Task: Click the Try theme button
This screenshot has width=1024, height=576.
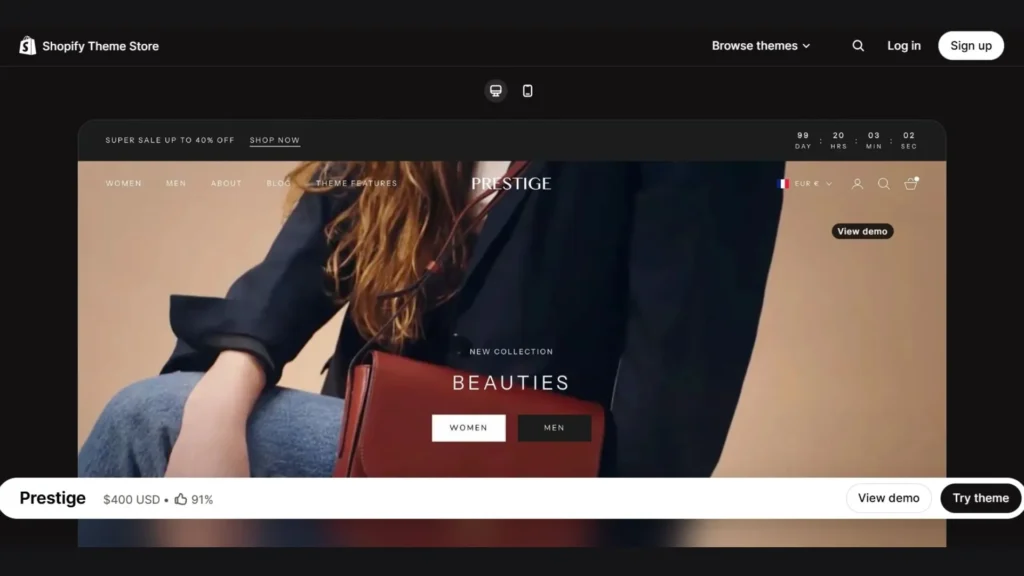Action: [981, 498]
